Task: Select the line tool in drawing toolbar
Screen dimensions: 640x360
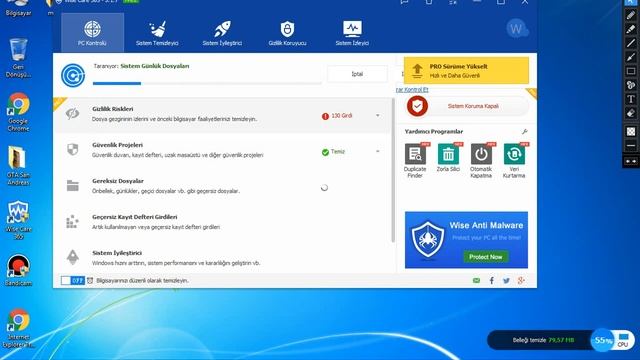Action: pyautogui.click(x=631, y=43)
